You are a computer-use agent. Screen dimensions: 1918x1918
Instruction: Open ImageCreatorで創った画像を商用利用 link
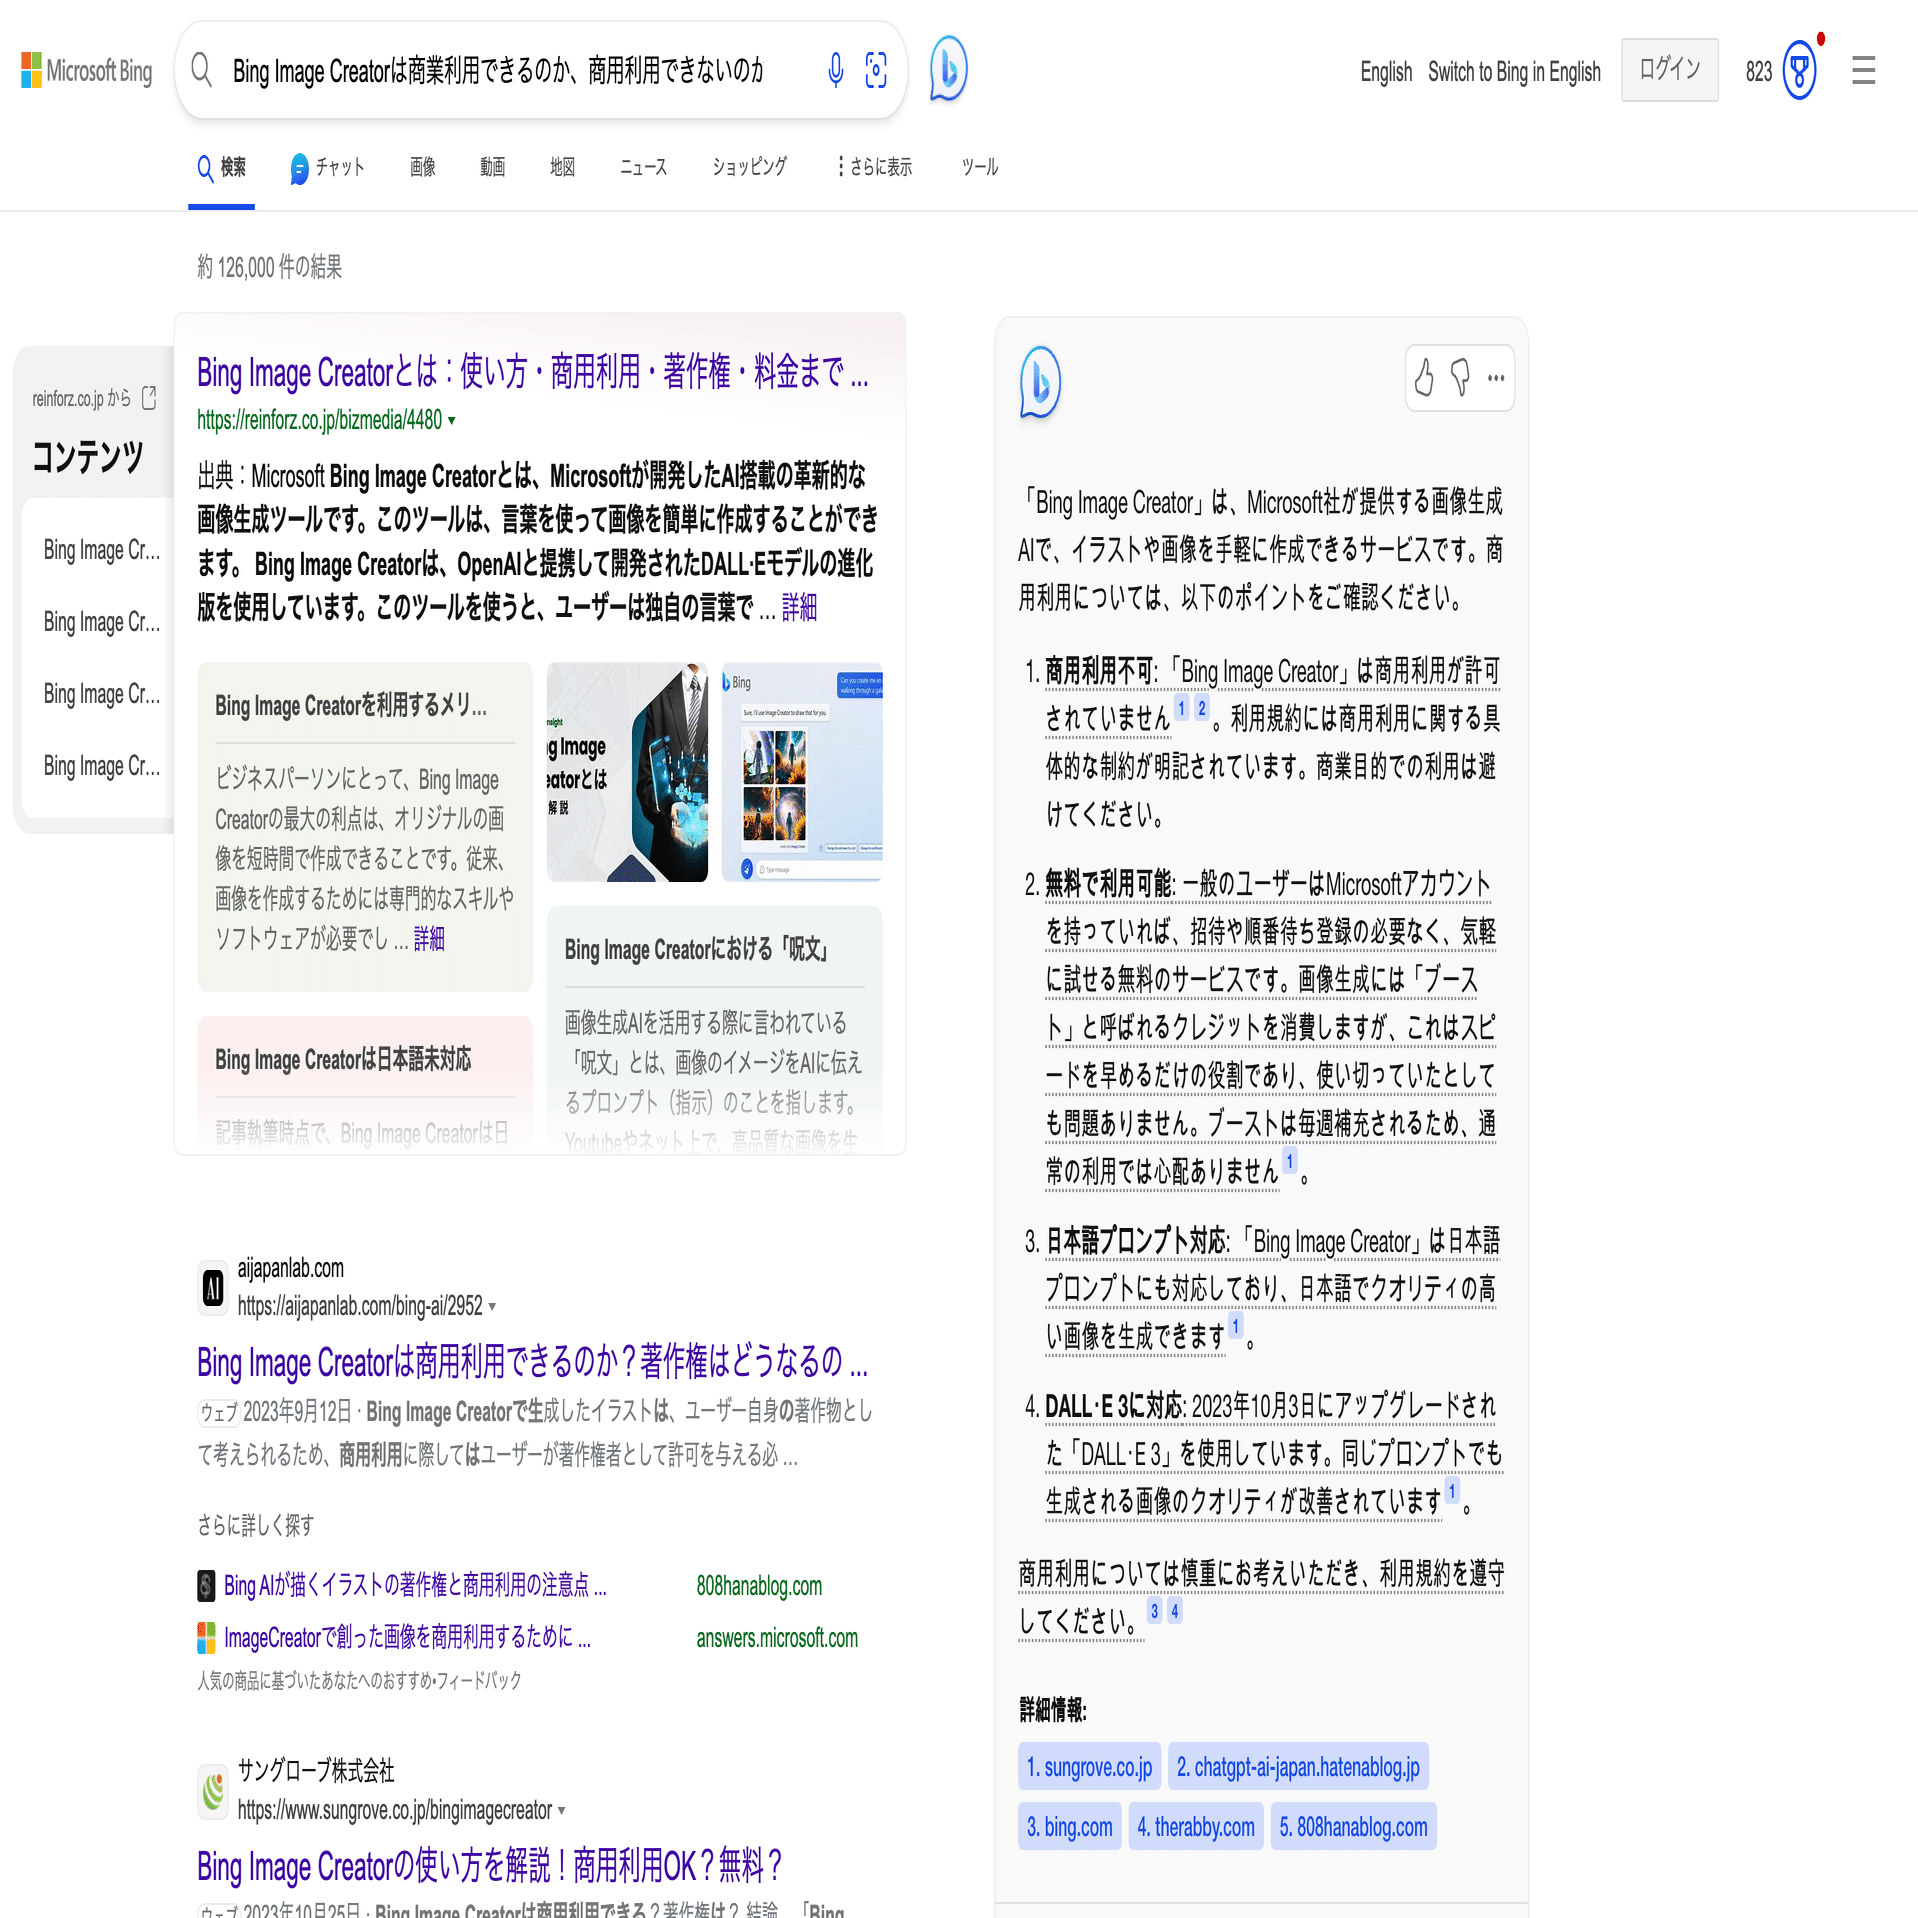407,1637
